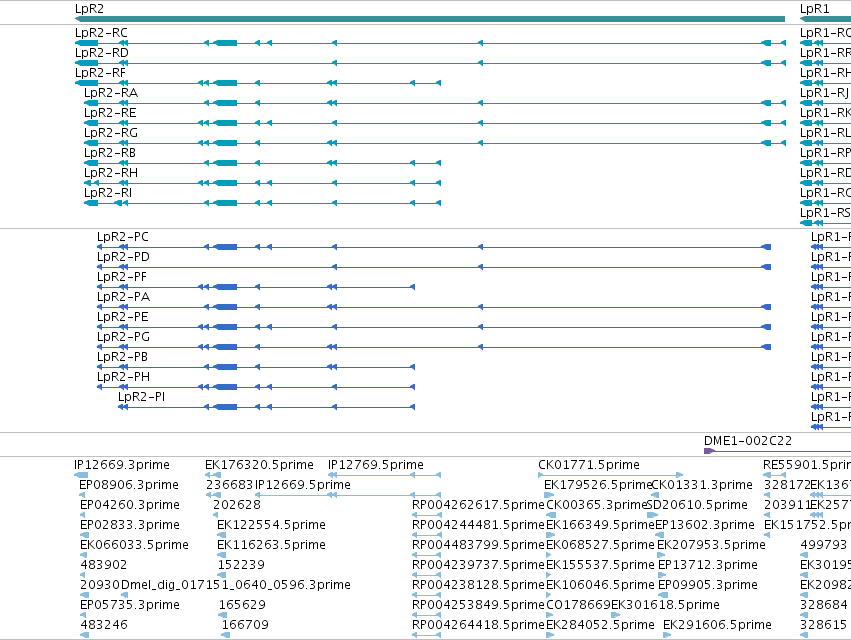
Task: Open the RP004262617.5prime feature
Action: [427, 515]
